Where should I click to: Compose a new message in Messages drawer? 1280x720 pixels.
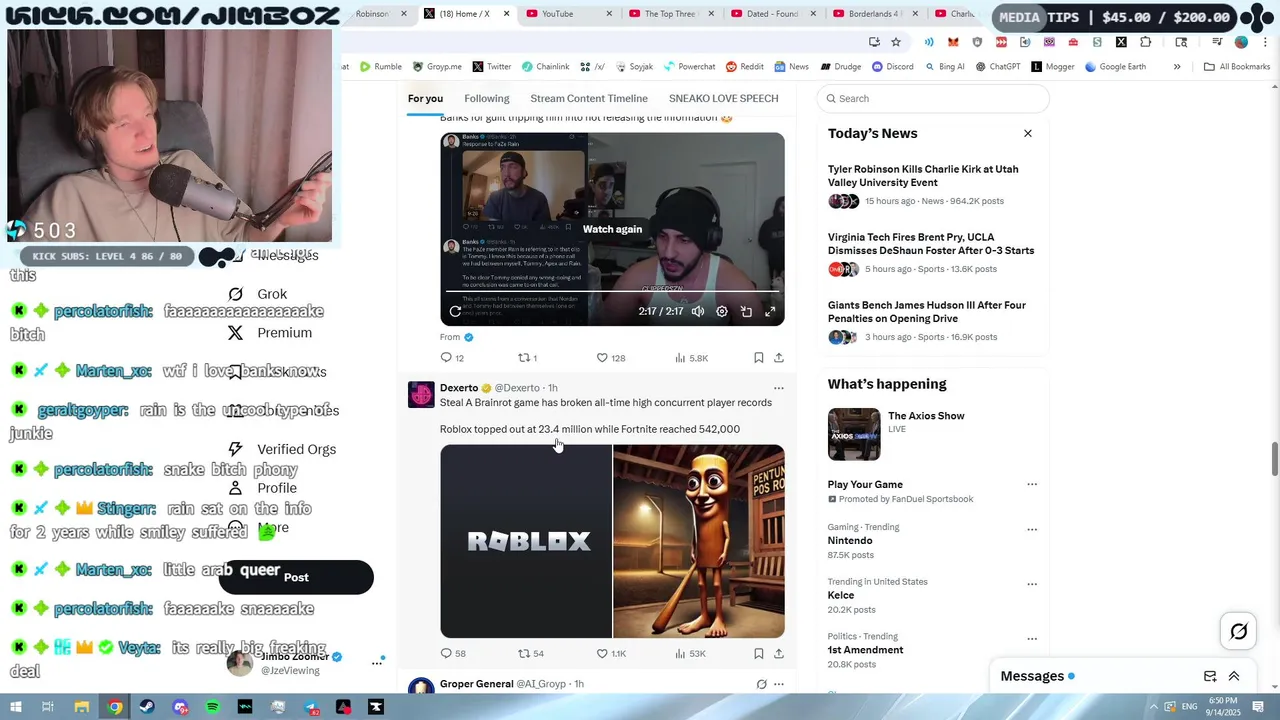1210,676
